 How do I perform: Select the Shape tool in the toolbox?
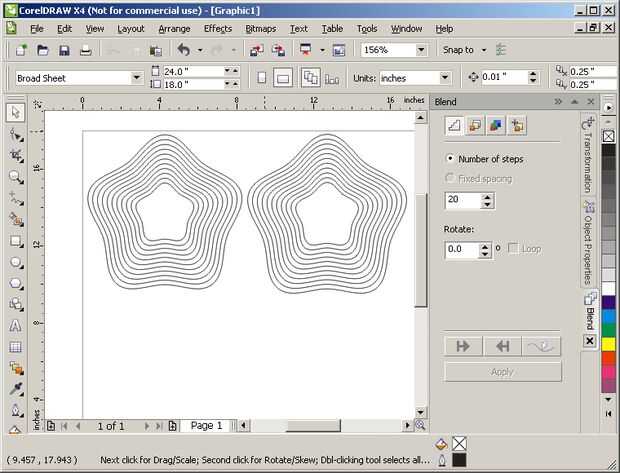tap(16, 135)
